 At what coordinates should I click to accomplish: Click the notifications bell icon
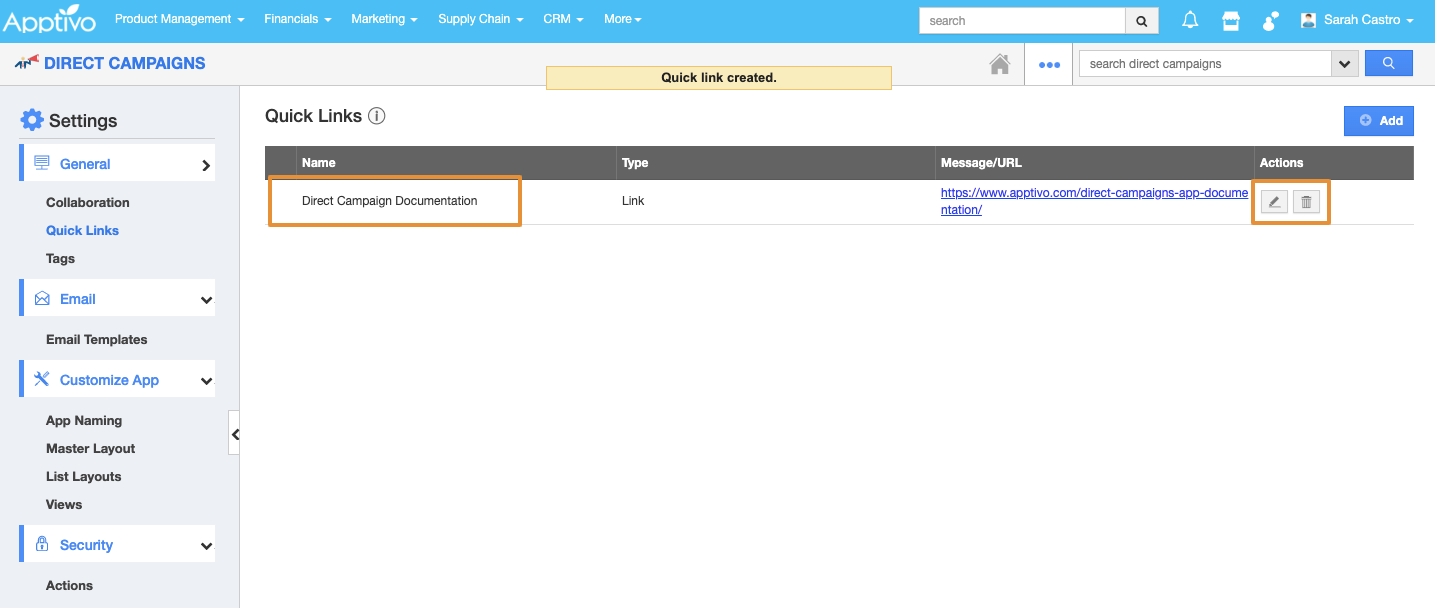(x=1190, y=20)
